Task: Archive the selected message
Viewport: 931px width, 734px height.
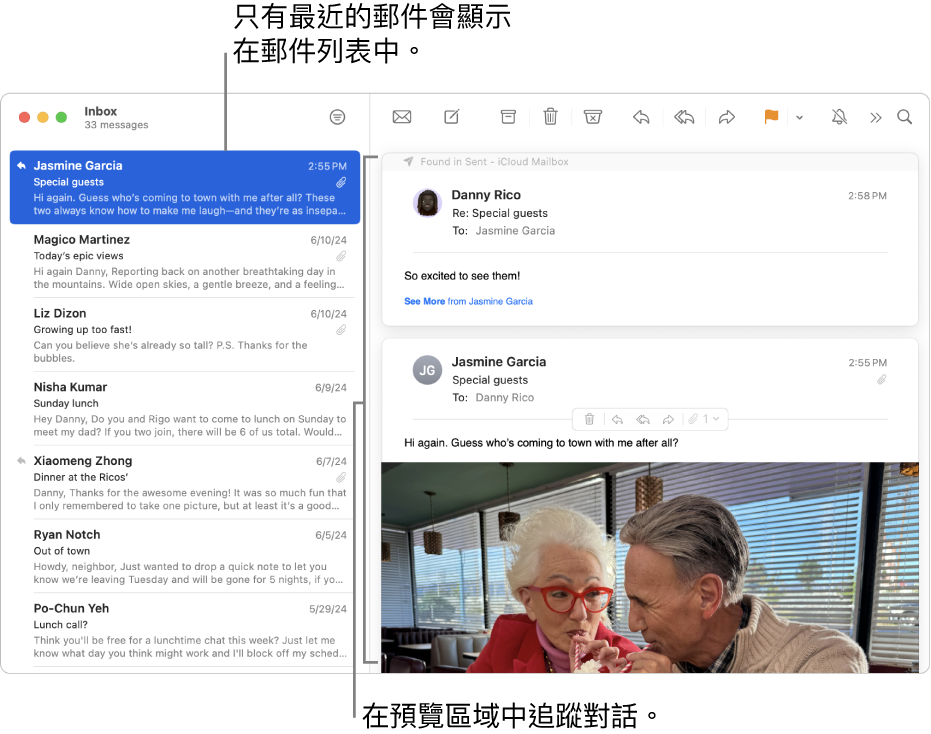Action: click(508, 117)
